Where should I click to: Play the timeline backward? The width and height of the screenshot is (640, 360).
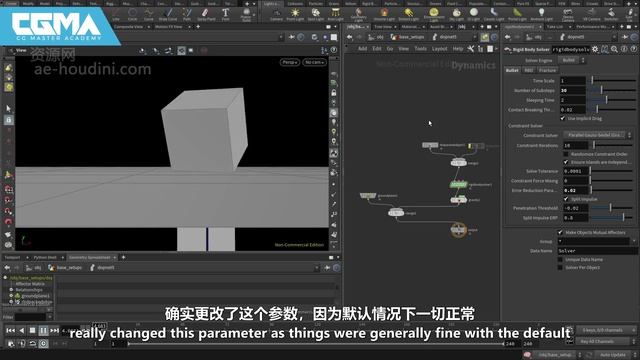point(22,330)
